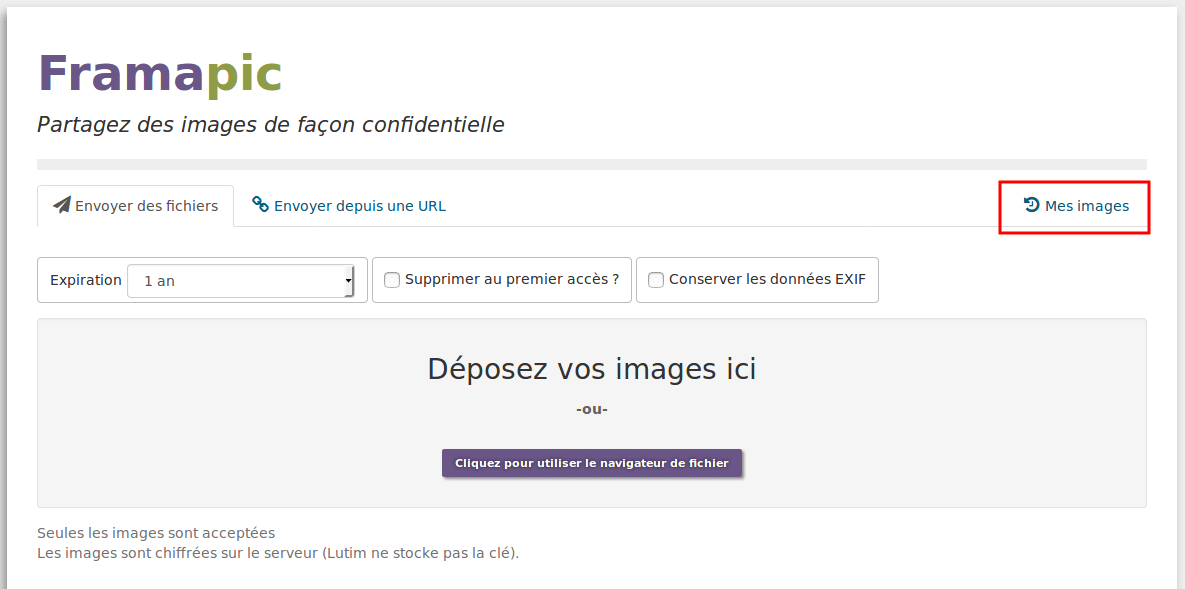
Task: Open the Mes images link
Action: pos(1075,206)
